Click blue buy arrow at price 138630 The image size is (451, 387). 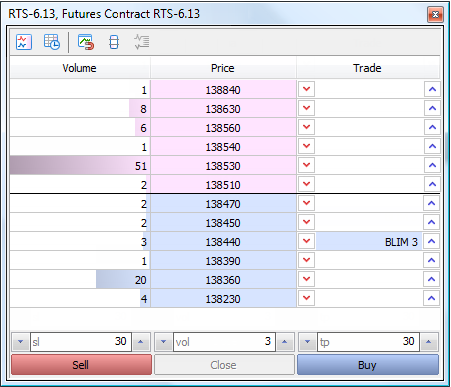click(x=432, y=108)
